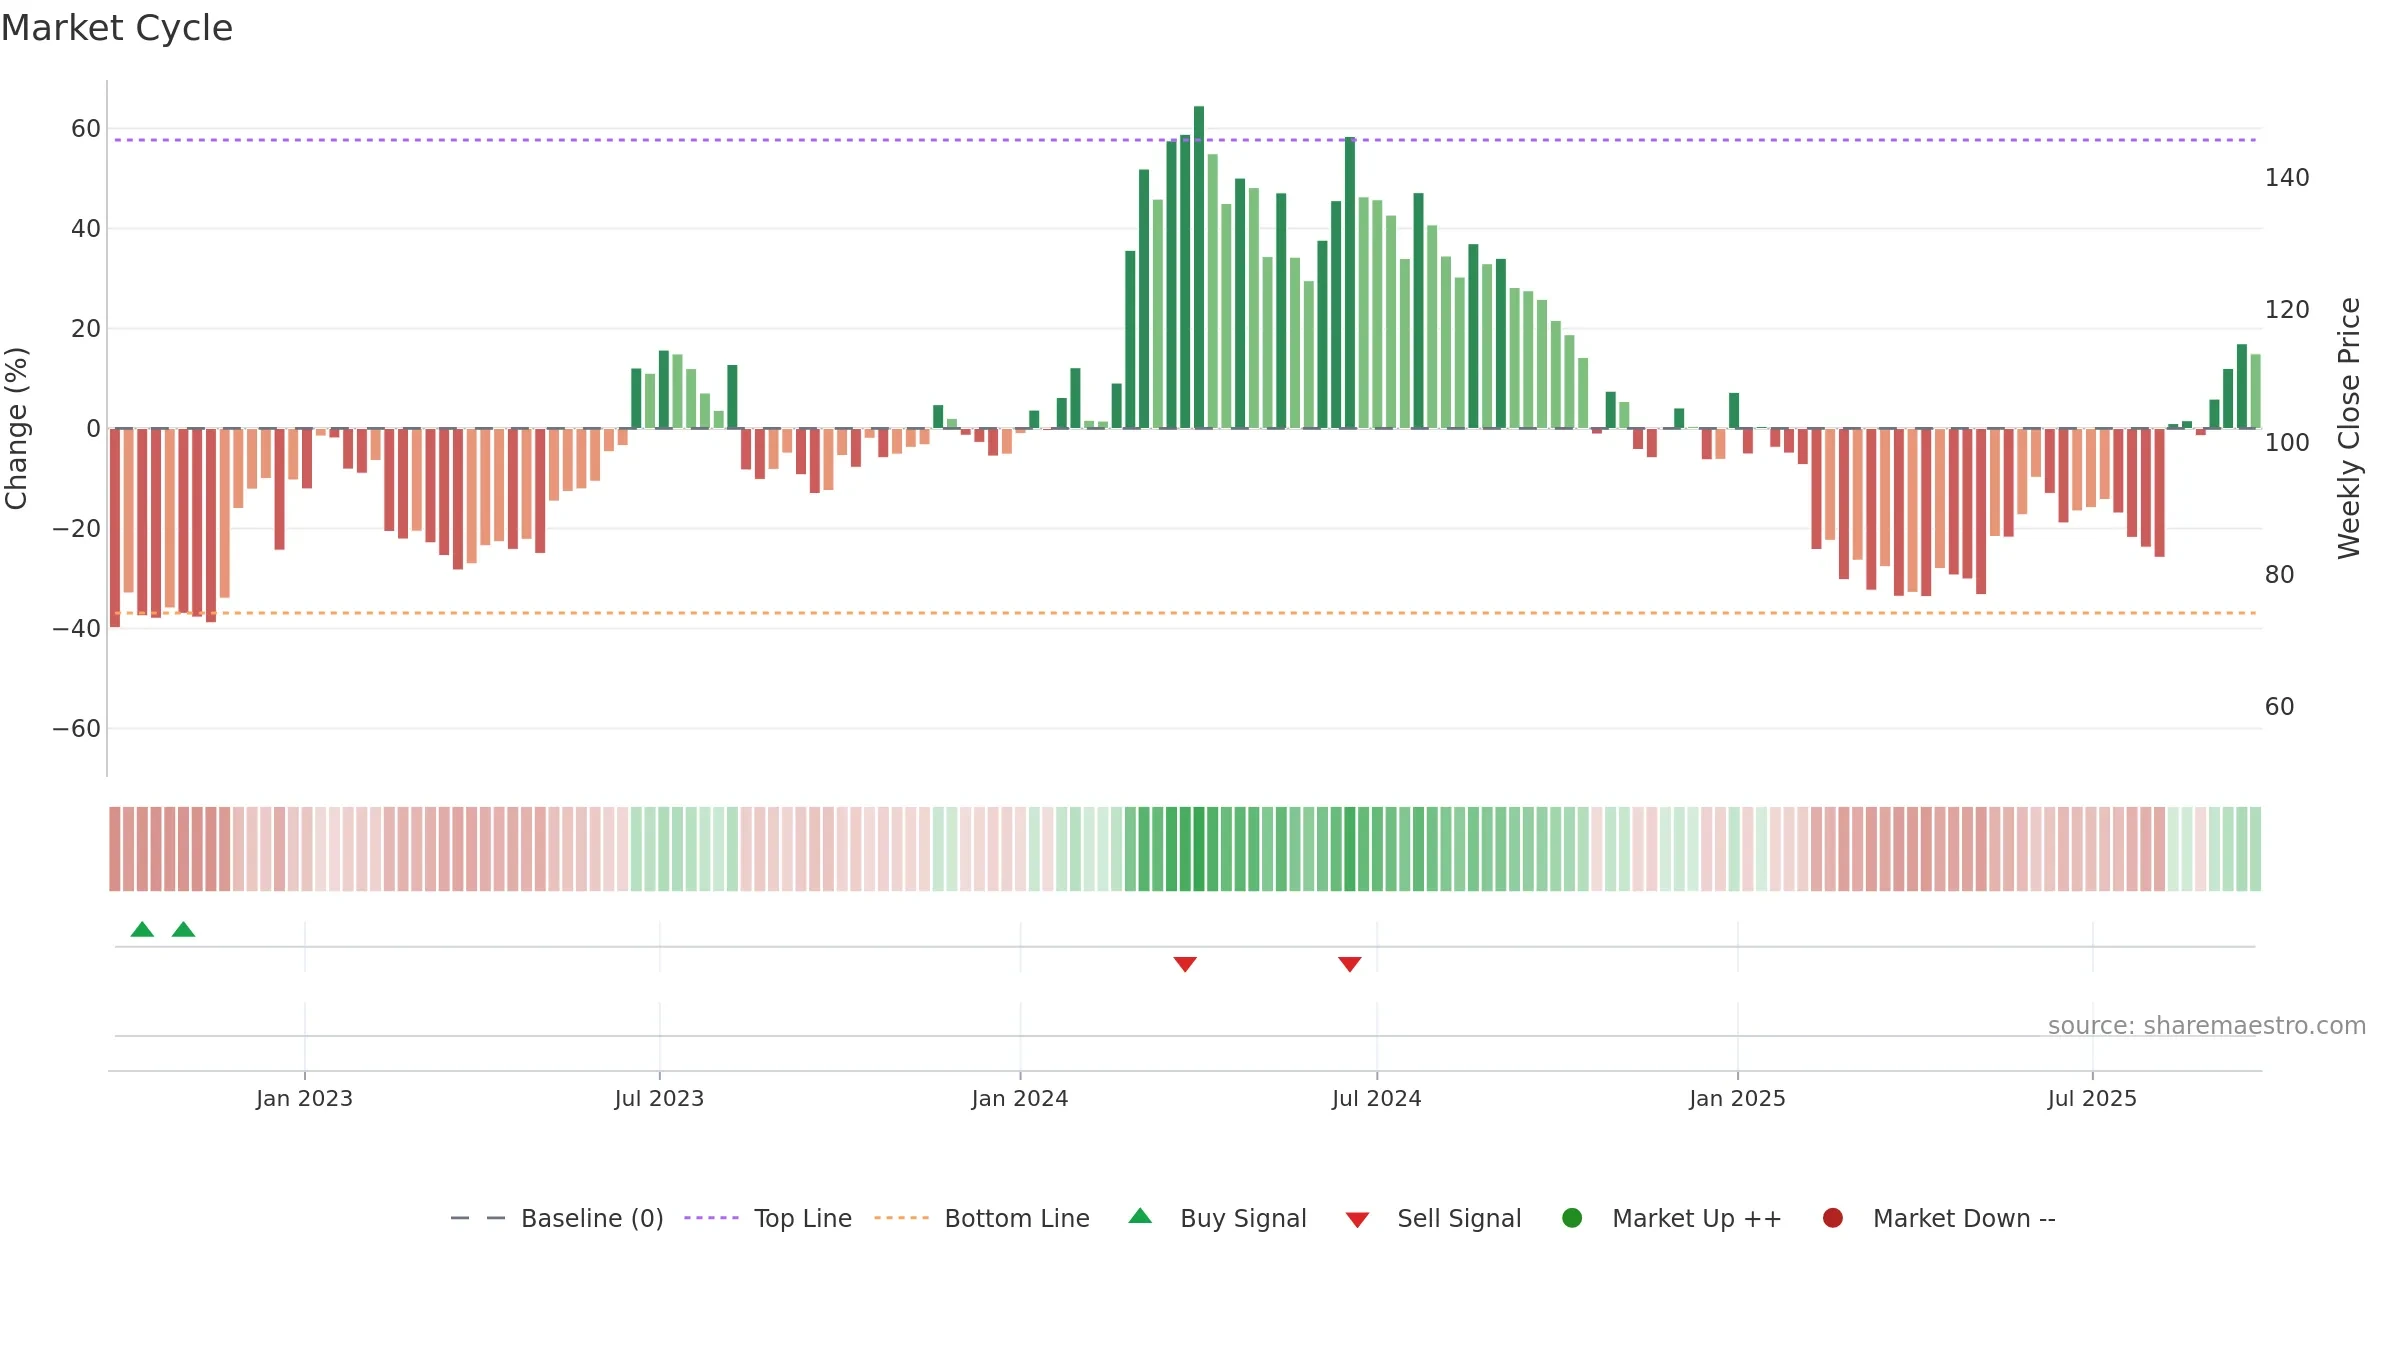
Task: Click the Jul 2023 axis label
Action: (659, 1098)
